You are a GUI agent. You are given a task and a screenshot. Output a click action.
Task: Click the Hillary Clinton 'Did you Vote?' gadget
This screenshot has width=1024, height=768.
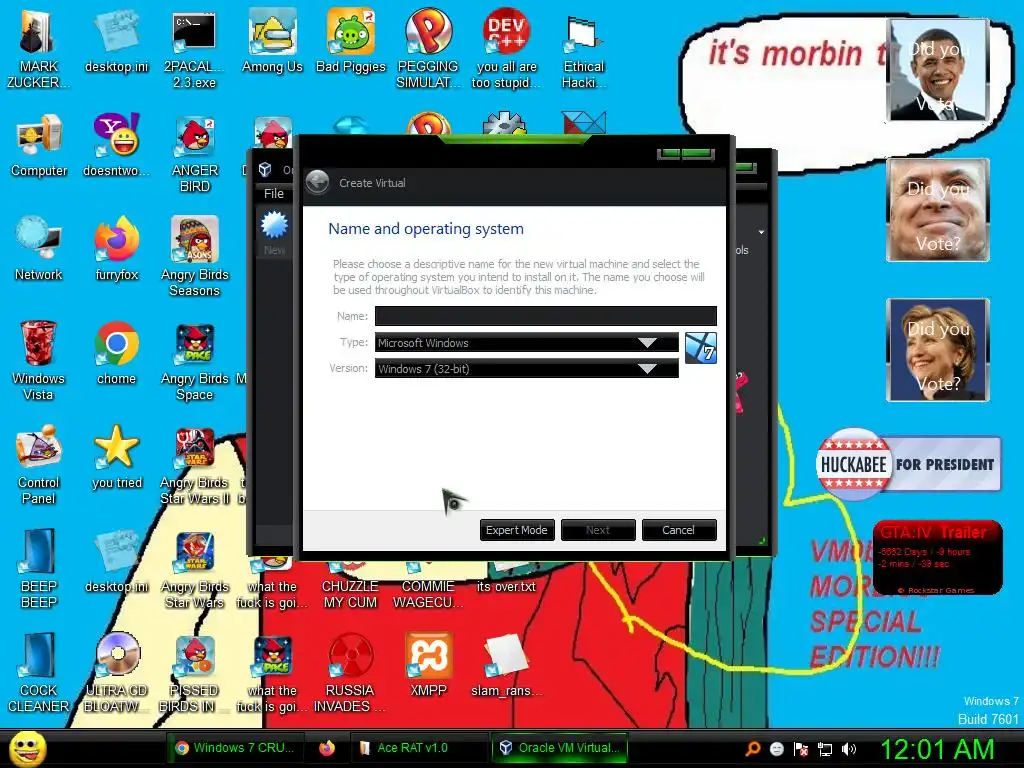click(938, 350)
